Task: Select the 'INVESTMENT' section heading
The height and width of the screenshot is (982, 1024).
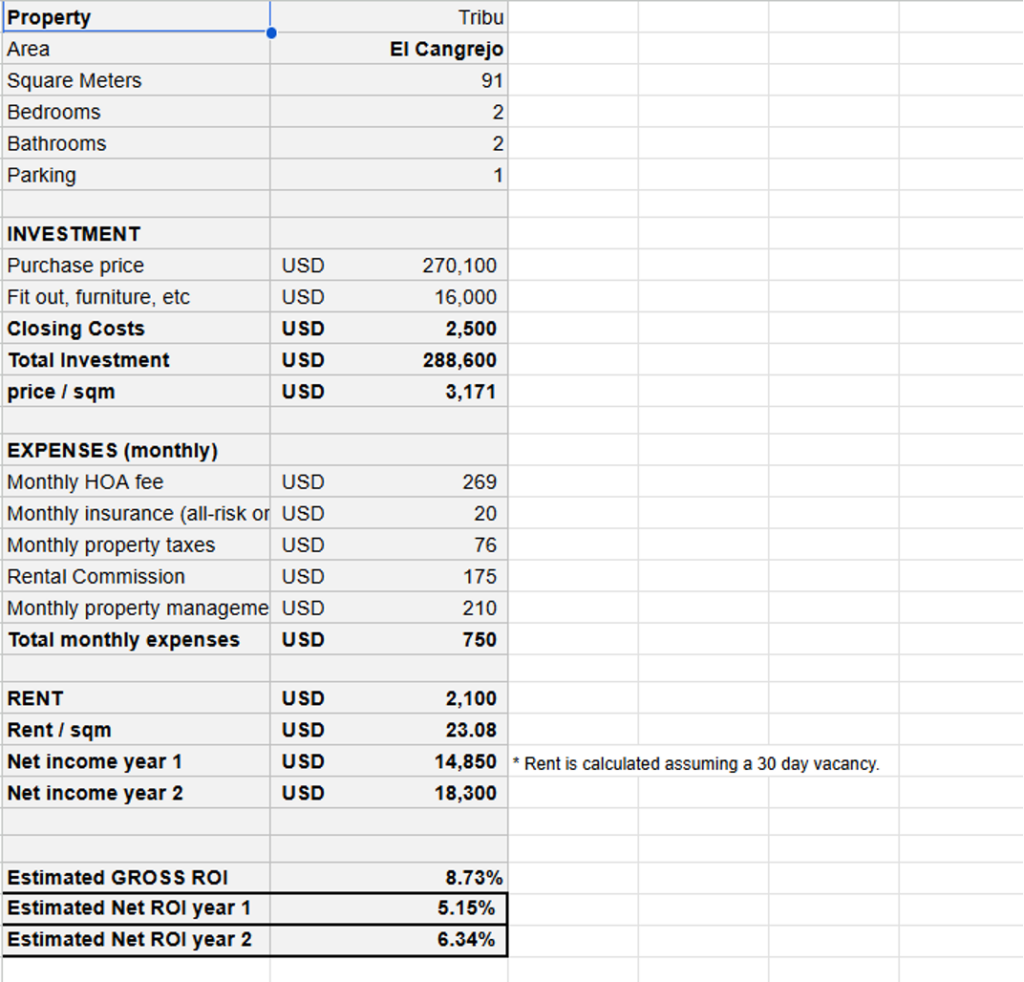Action: pyautogui.click(x=136, y=233)
